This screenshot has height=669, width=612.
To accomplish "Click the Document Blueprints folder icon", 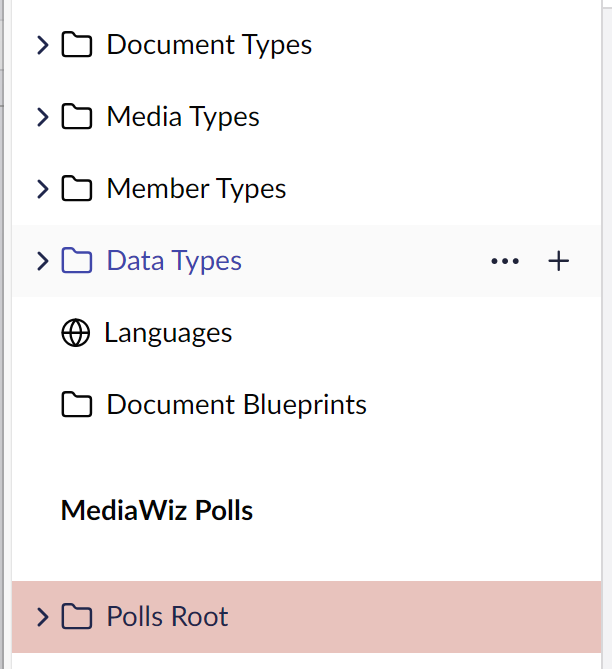I will point(76,405).
